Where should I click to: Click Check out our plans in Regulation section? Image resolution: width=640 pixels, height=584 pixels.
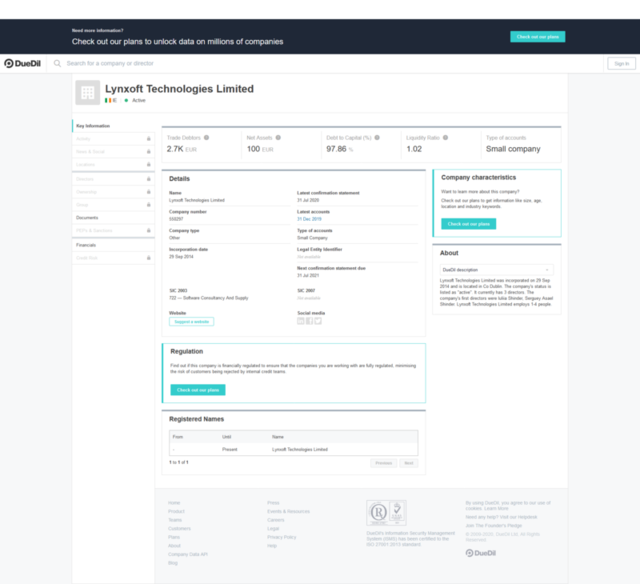(x=198, y=390)
